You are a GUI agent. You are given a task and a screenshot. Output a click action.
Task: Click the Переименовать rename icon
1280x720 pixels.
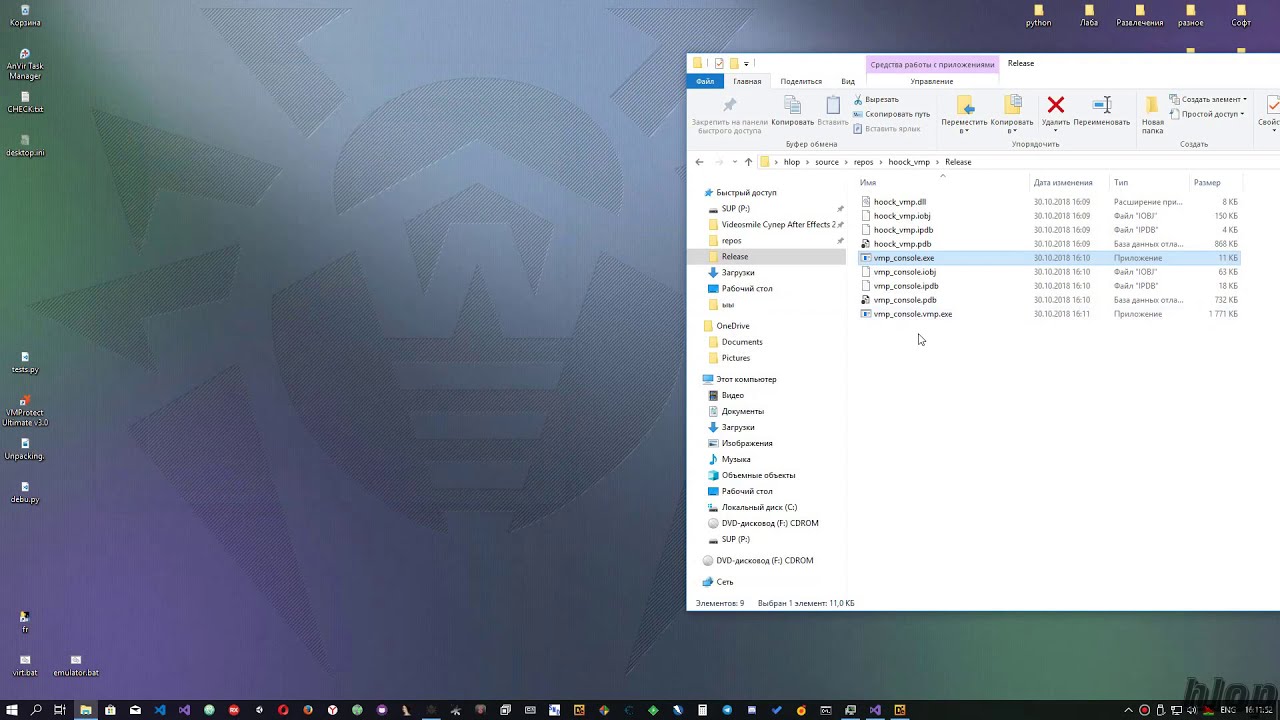tap(1102, 105)
